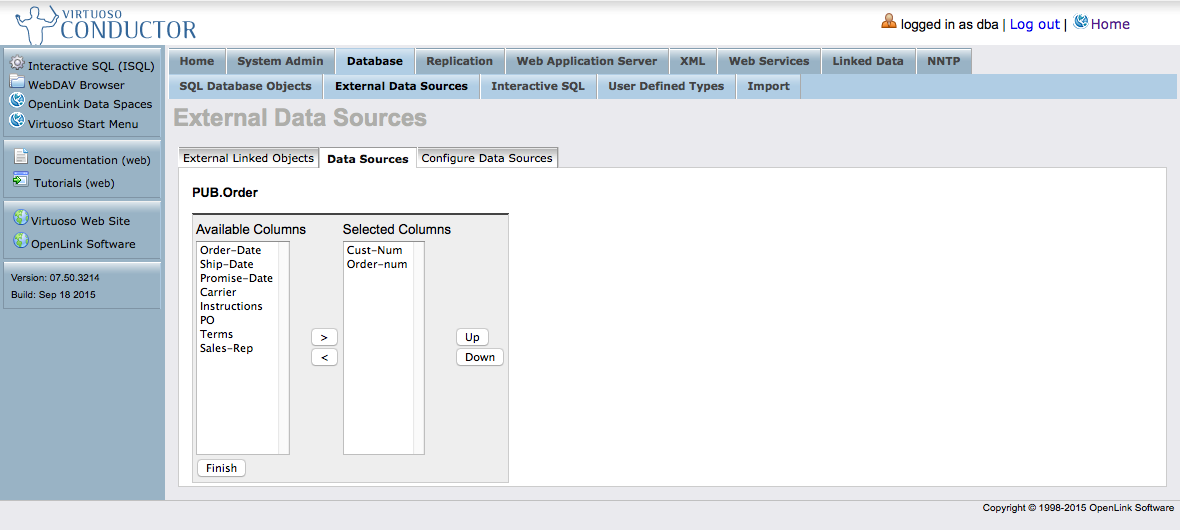This screenshot has height=530, width=1180.
Task: Open the System Admin tab
Action: pyautogui.click(x=280, y=61)
